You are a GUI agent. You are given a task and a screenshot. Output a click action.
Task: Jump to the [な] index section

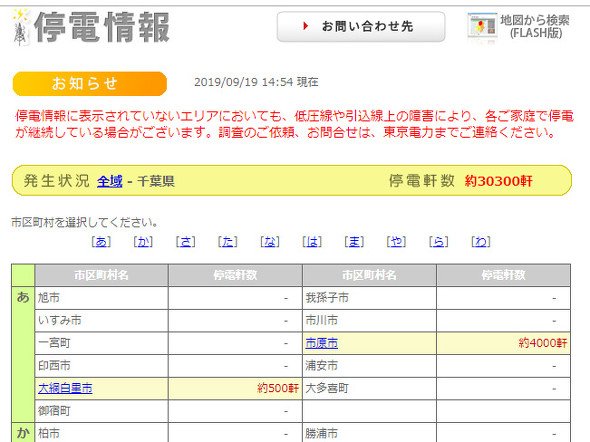[x=270, y=242]
